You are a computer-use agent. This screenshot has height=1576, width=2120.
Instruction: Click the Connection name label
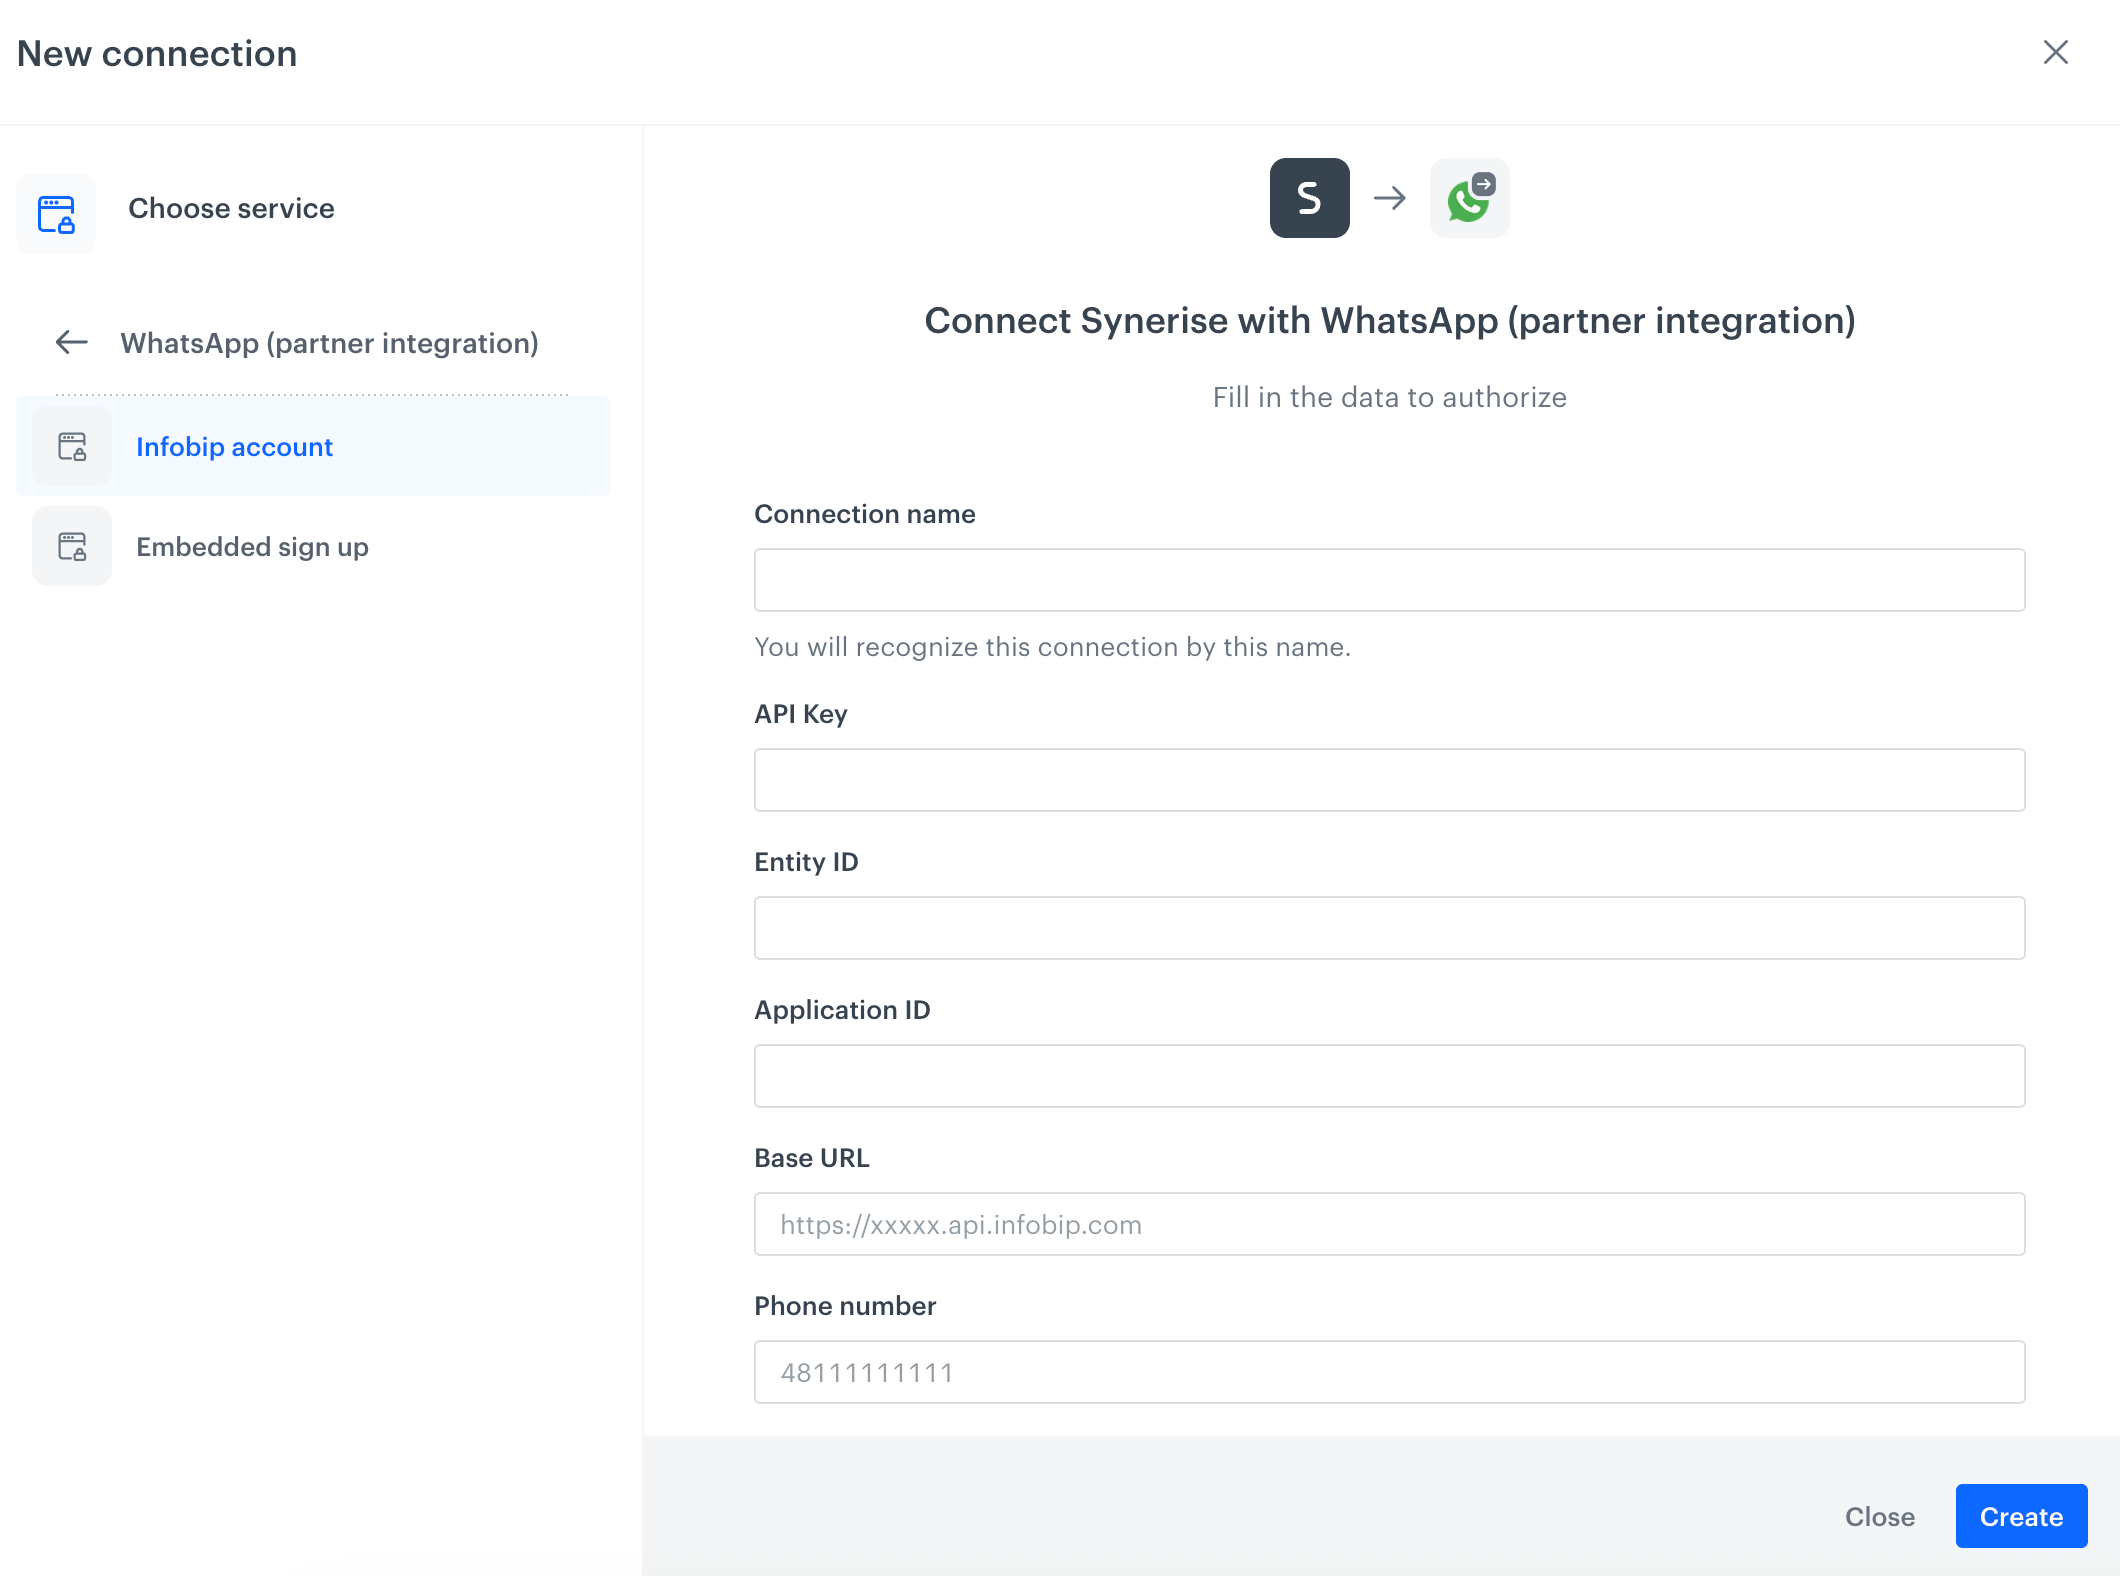point(864,514)
